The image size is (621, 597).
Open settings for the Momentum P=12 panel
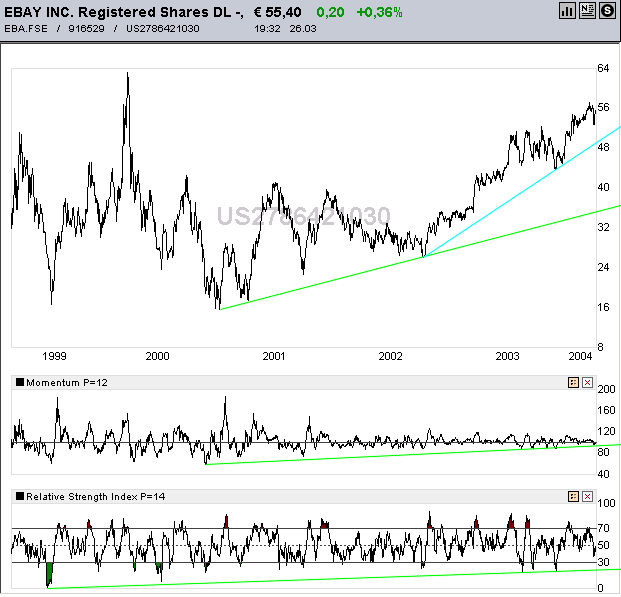[573, 383]
